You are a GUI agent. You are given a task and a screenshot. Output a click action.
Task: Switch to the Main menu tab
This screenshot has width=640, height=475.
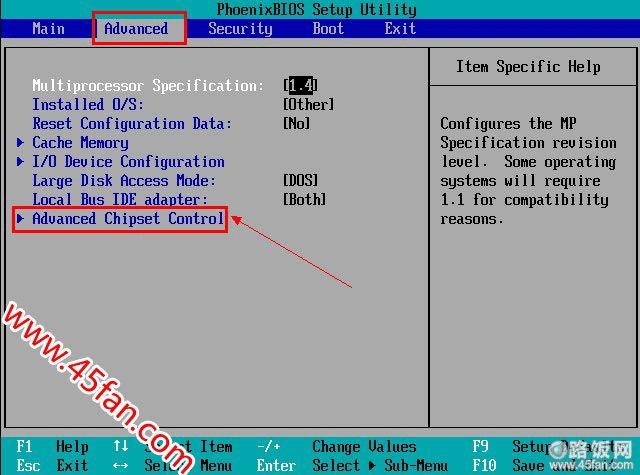48,29
